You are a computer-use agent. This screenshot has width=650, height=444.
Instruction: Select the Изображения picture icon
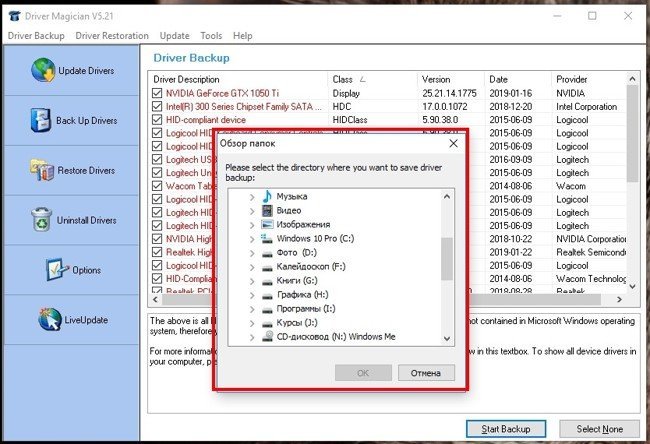tap(267, 224)
